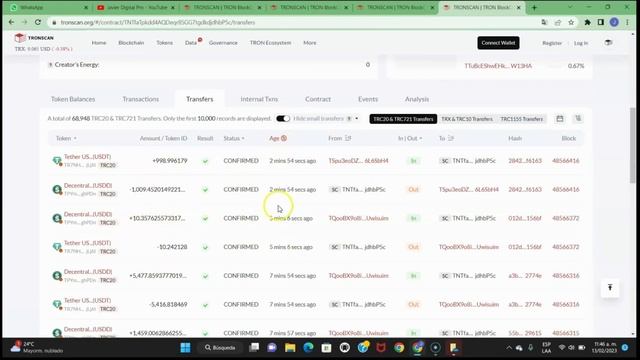Click the From column filter icon
The width and height of the screenshot is (640, 360).
pos(348,138)
